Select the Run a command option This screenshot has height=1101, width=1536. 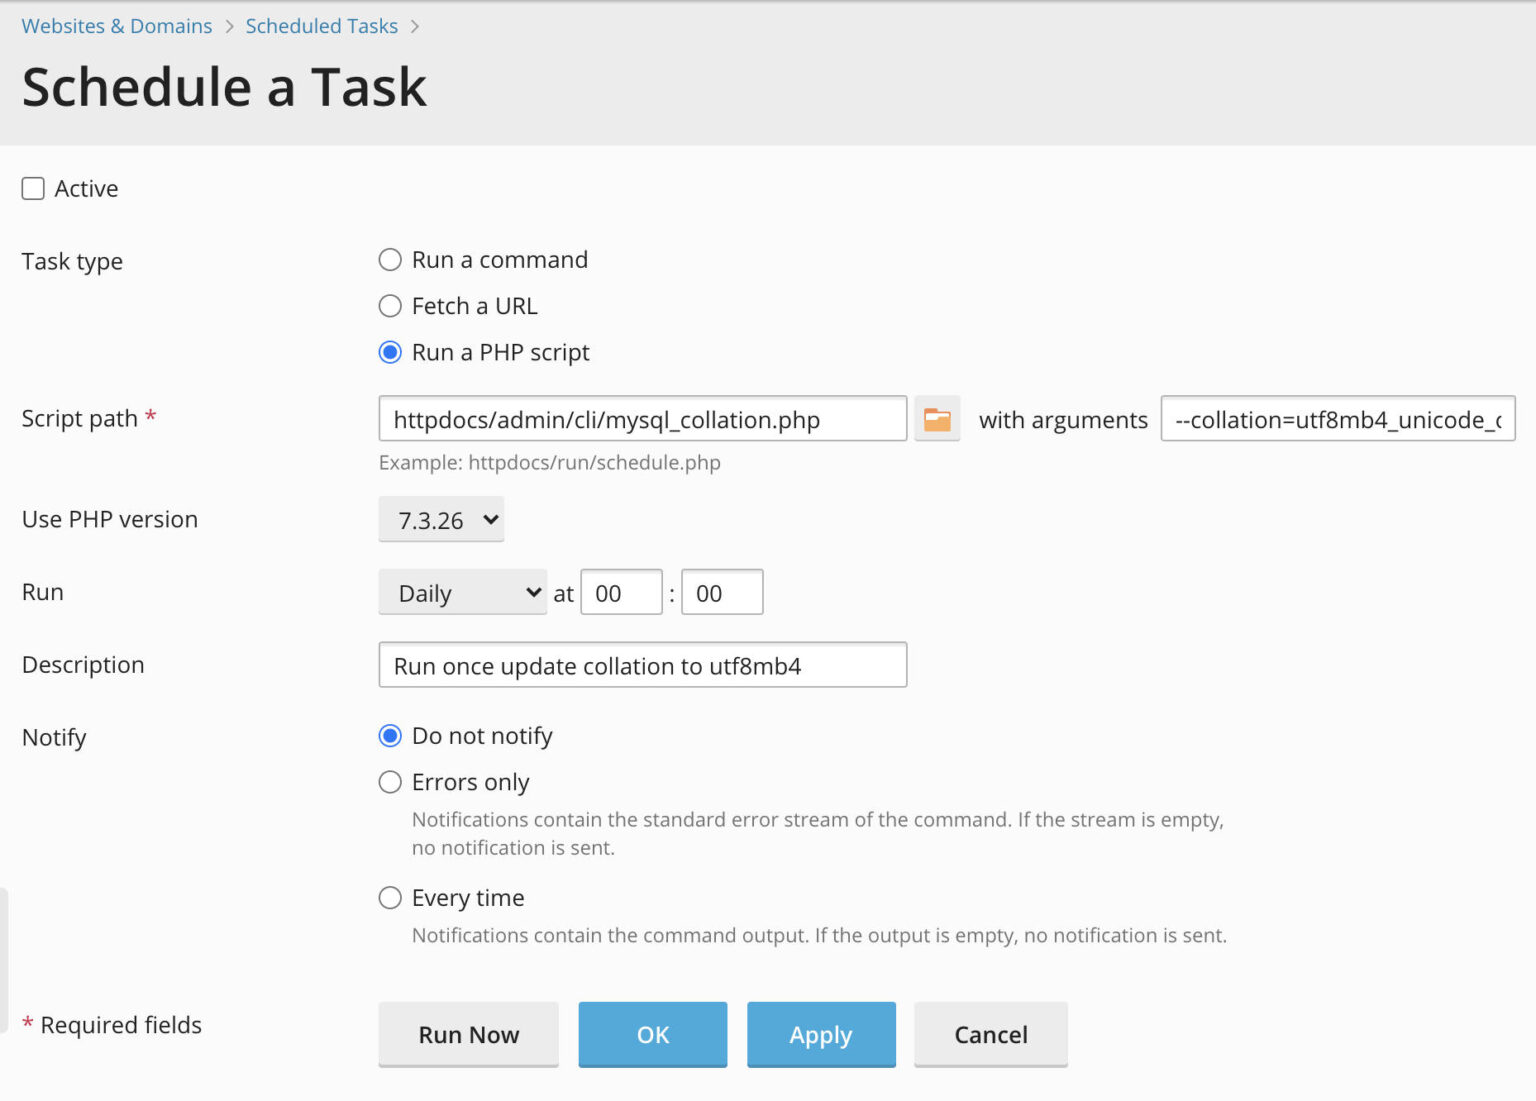click(x=390, y=260)
